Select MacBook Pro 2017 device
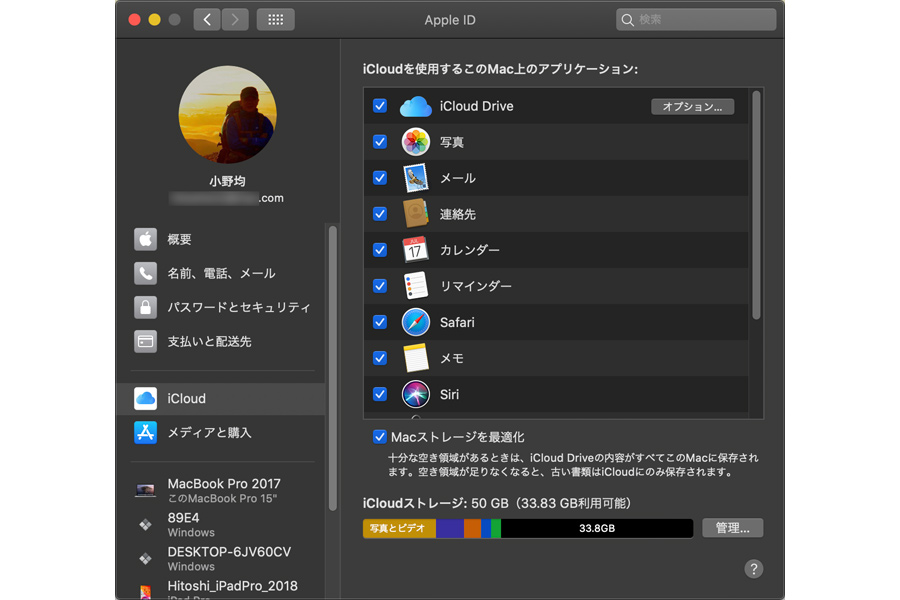900x600 pixels. point(224,489)
